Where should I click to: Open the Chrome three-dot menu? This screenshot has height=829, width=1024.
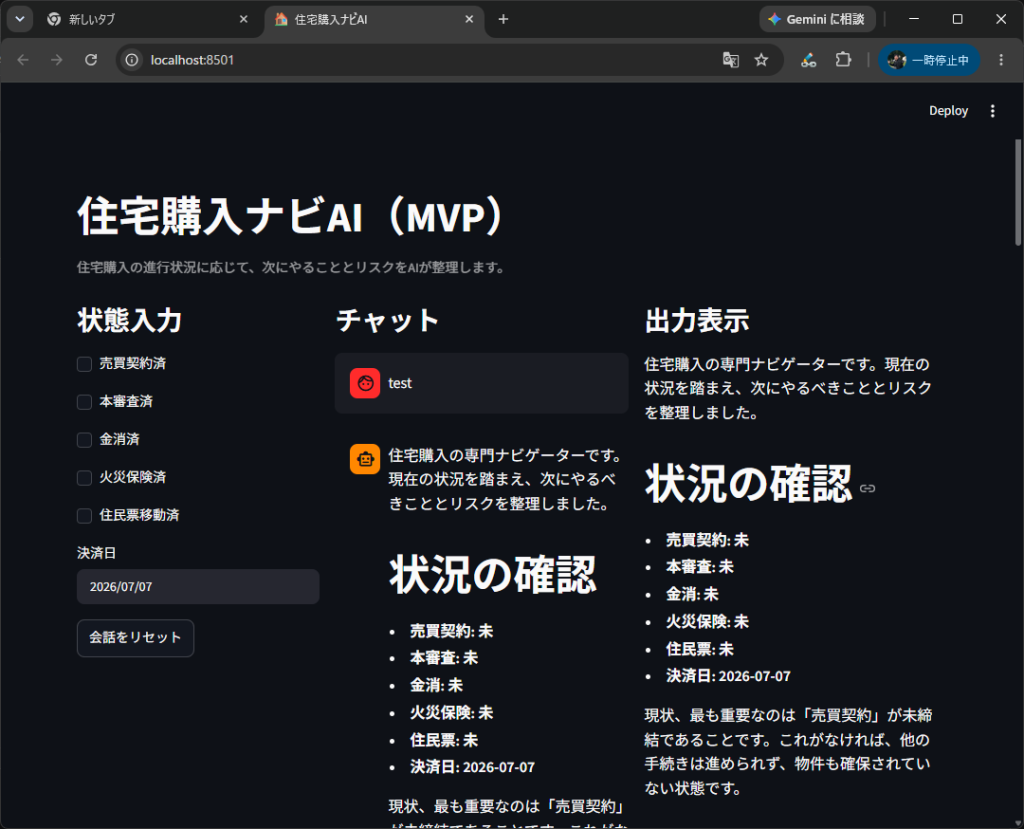(1001, 60)
